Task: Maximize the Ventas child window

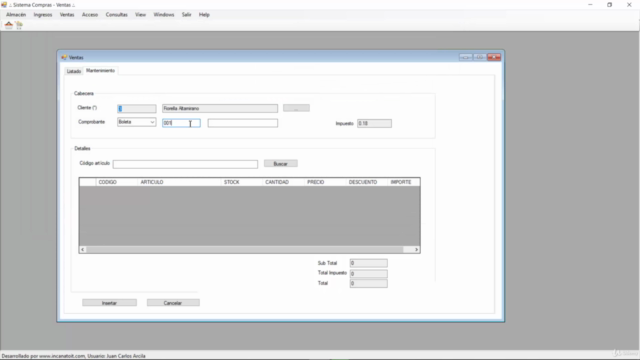Action: 480,57
